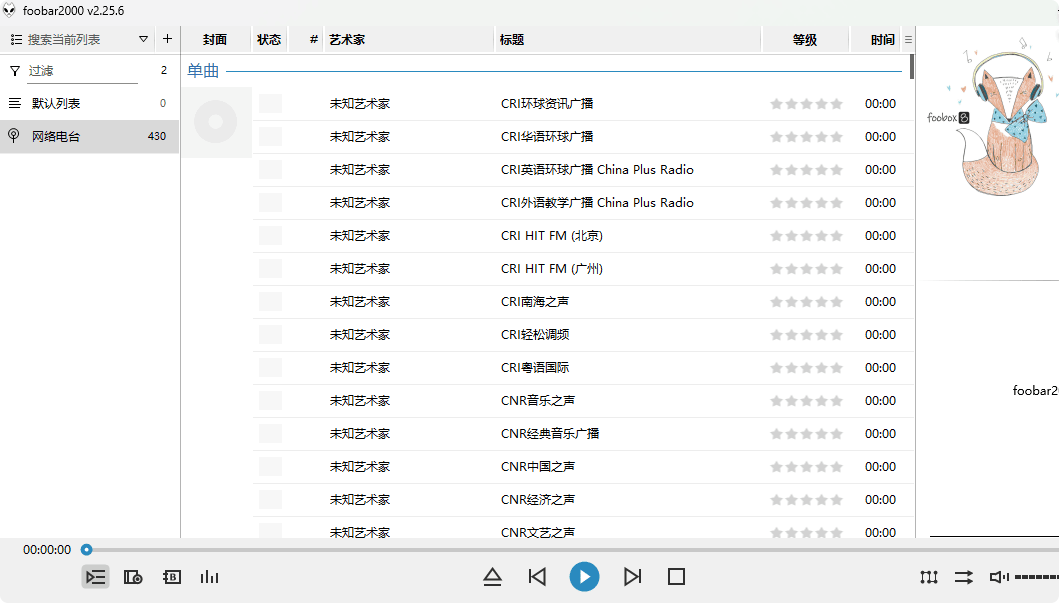This screenshot has width=1059, height=603.
Task: Stop playback with the square button
Action: tap(676, 577)
